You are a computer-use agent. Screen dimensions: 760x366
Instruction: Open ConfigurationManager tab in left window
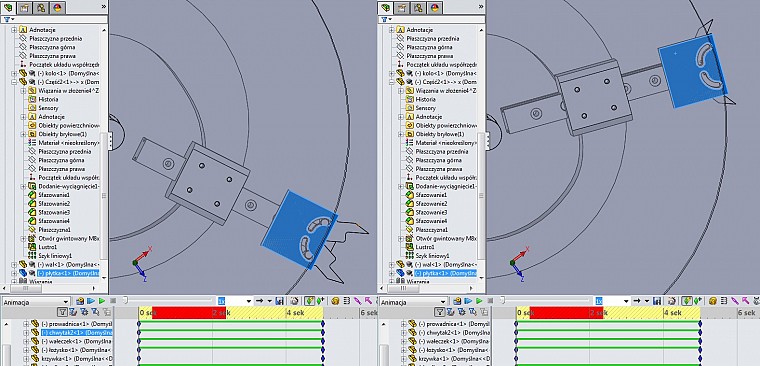coord(42,7)
